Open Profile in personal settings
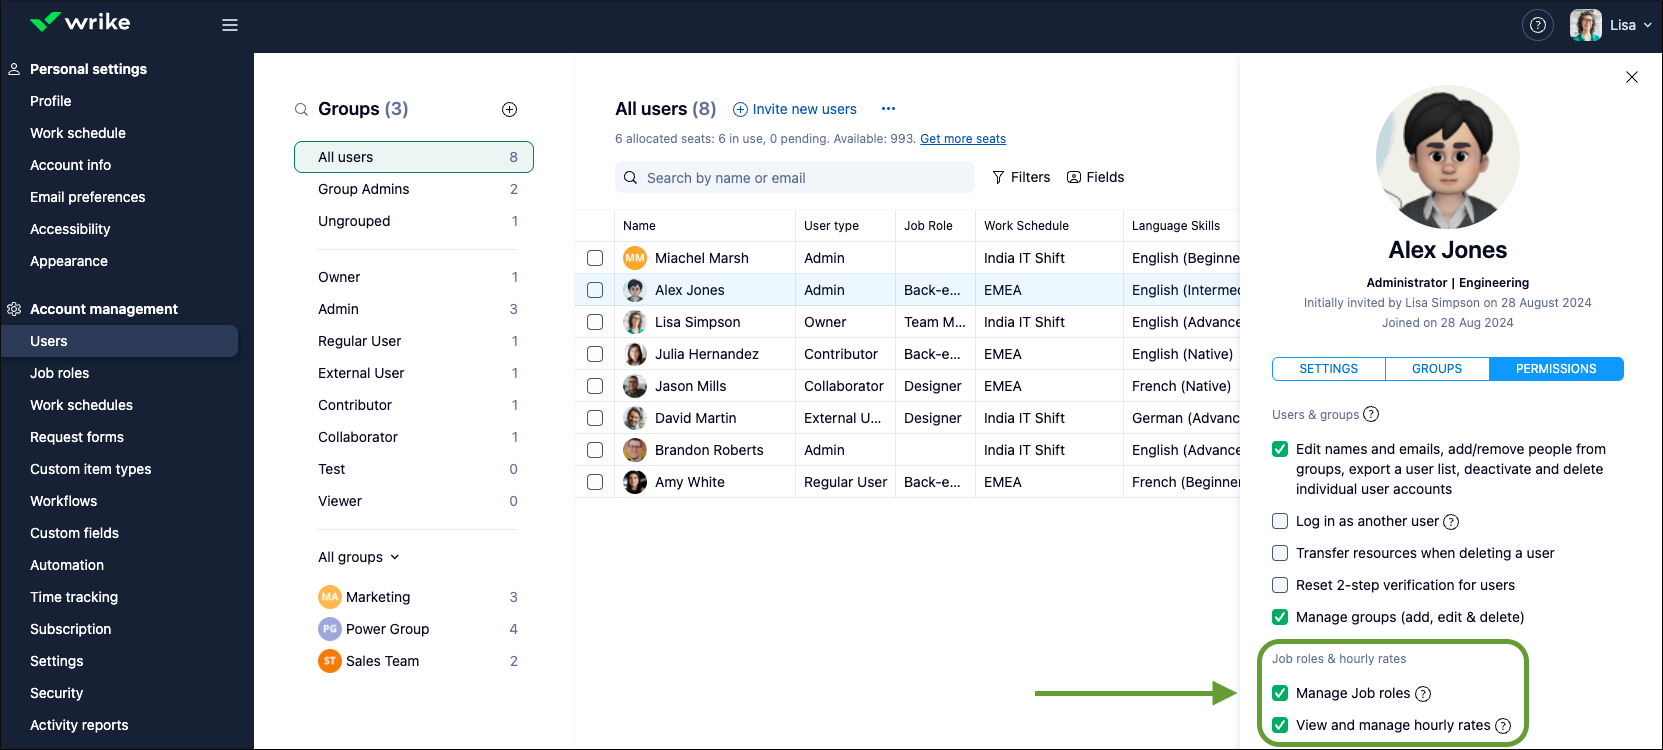 click(x=51, y=101)
